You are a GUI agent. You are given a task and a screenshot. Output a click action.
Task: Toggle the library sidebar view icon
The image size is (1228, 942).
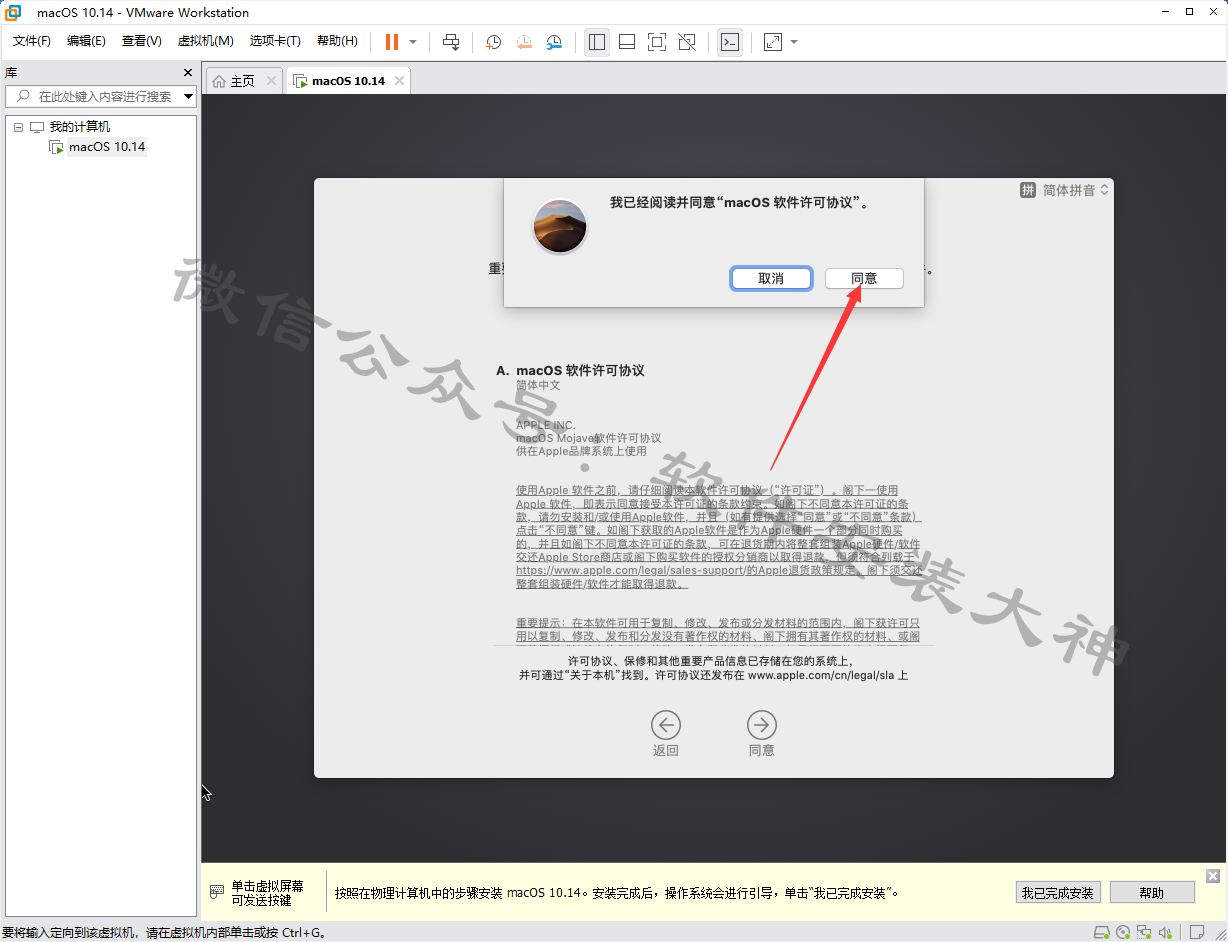(x=597, y=42)
